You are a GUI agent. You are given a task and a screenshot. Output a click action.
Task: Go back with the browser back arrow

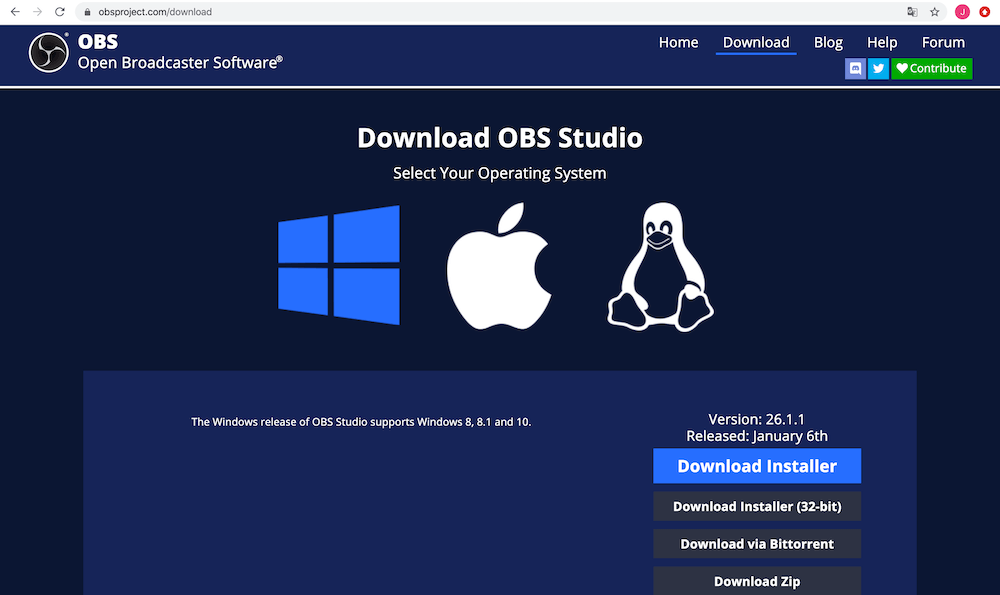click(15, 11)
